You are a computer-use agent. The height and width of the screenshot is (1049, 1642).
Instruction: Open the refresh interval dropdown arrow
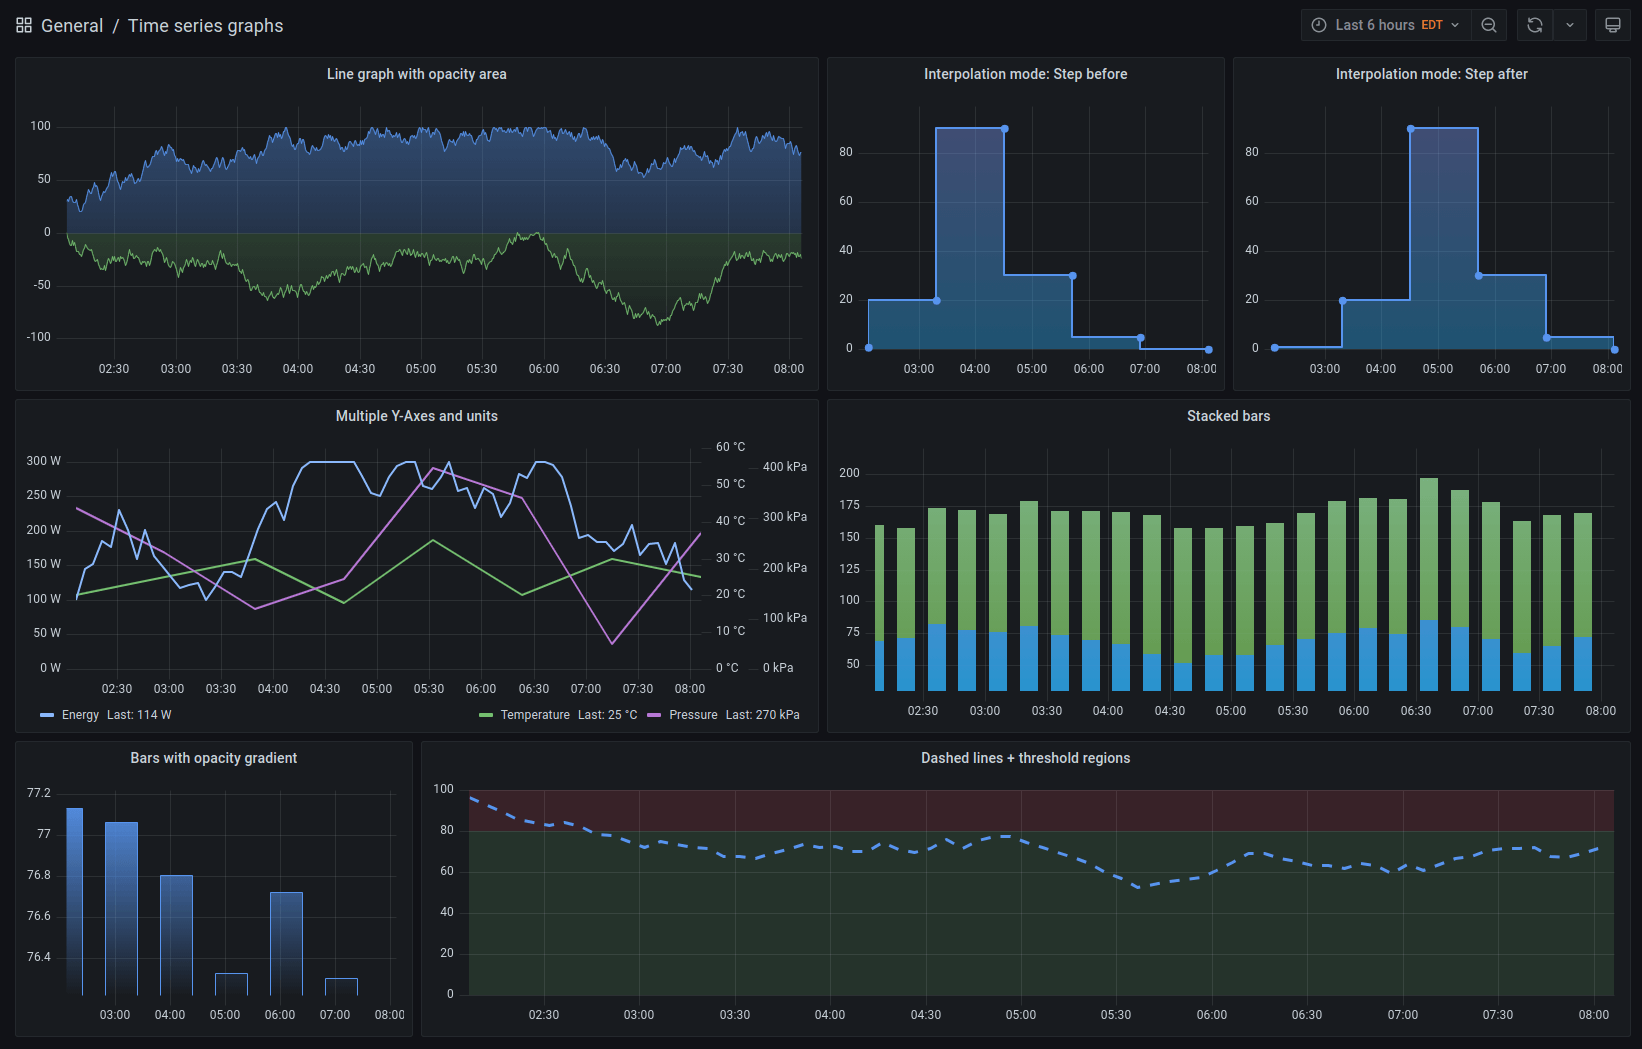pos(1570,25)
